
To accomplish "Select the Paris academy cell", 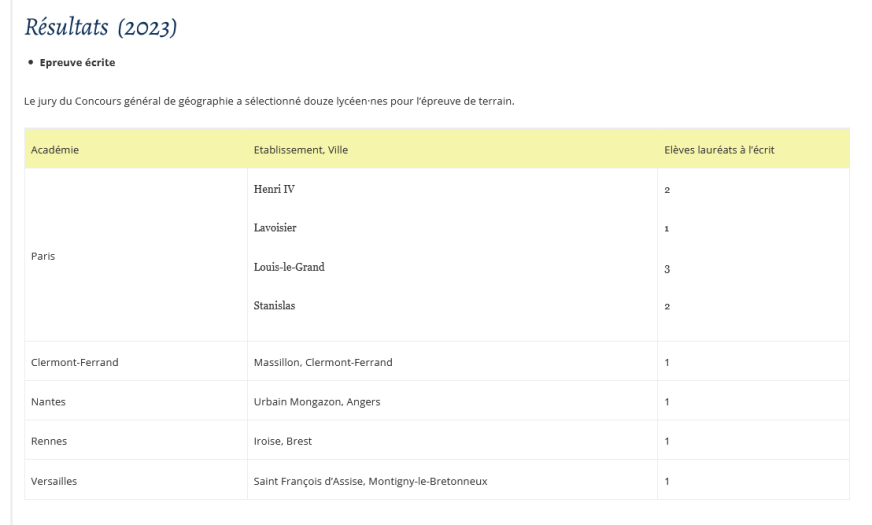I will tap(43, 256).
